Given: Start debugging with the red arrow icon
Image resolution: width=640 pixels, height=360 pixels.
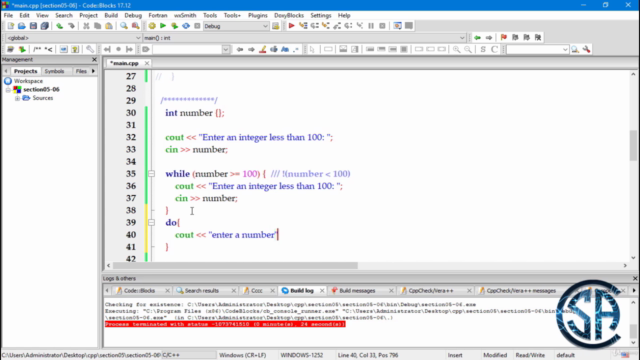Looking at the screenshot, I should pyautogui.click(x=291, y=26).
